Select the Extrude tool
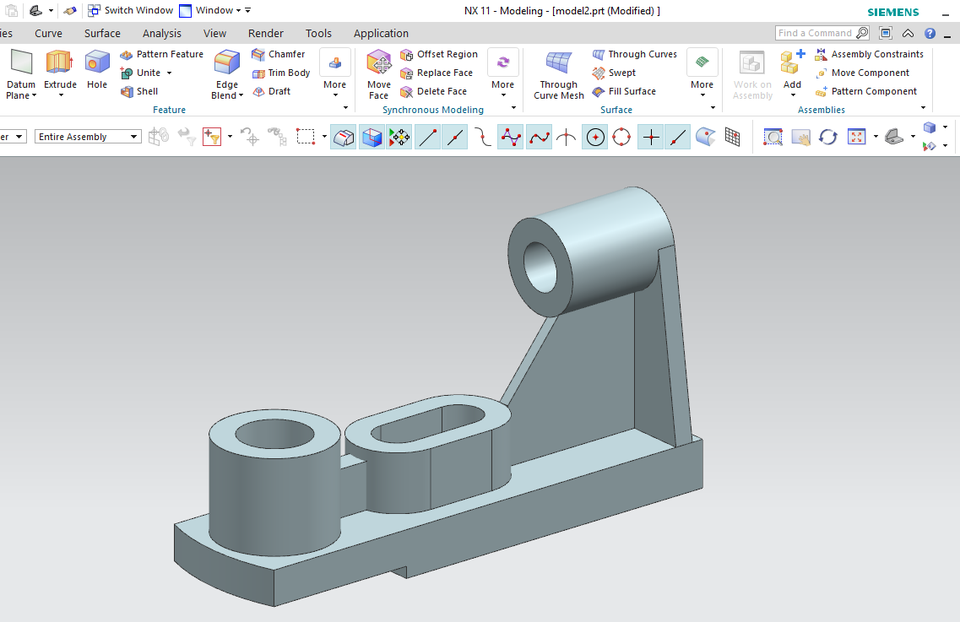960x622 pixels. coord(60,70)
